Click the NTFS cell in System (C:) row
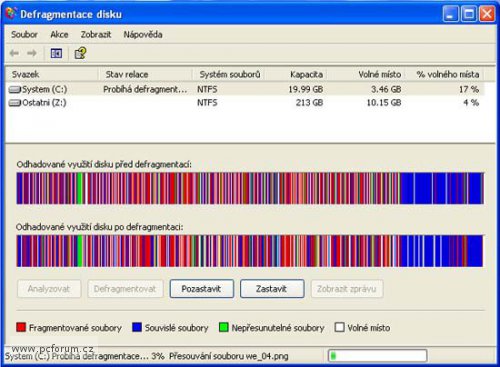Image resolution: width=500 pixels, height=367 pixels. pos(207,89)
